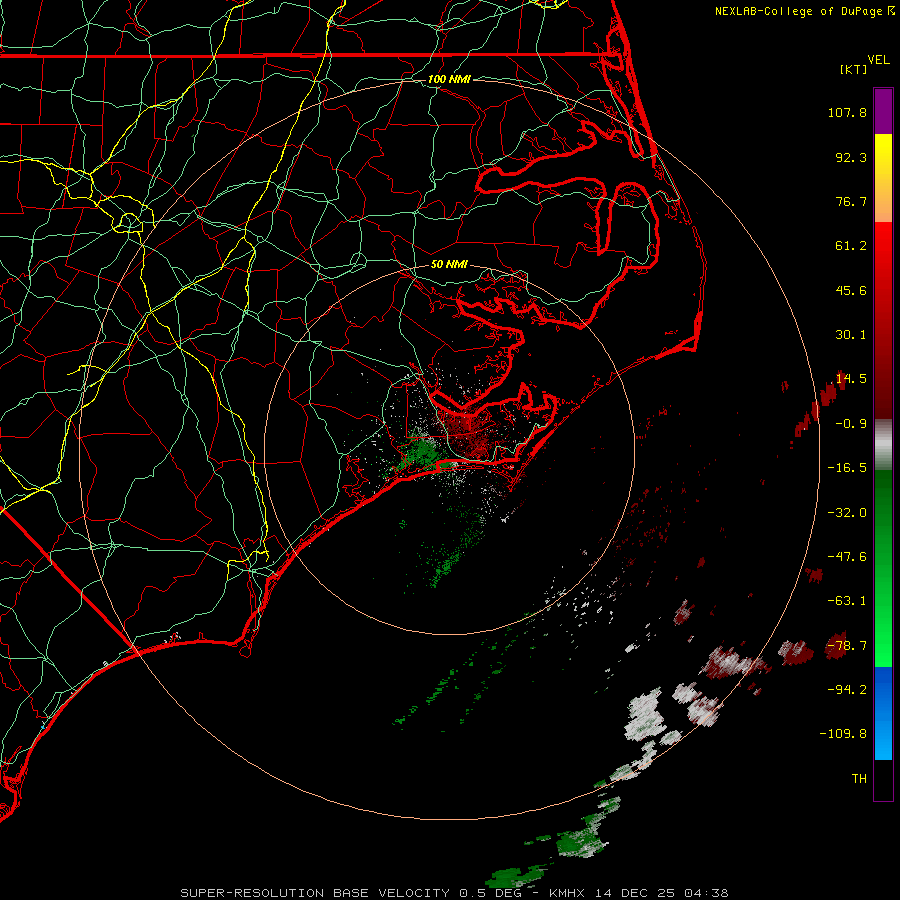Click the 14.5 legend value
This screenshot has width=900, height=900.
click(x=851, y=379)
